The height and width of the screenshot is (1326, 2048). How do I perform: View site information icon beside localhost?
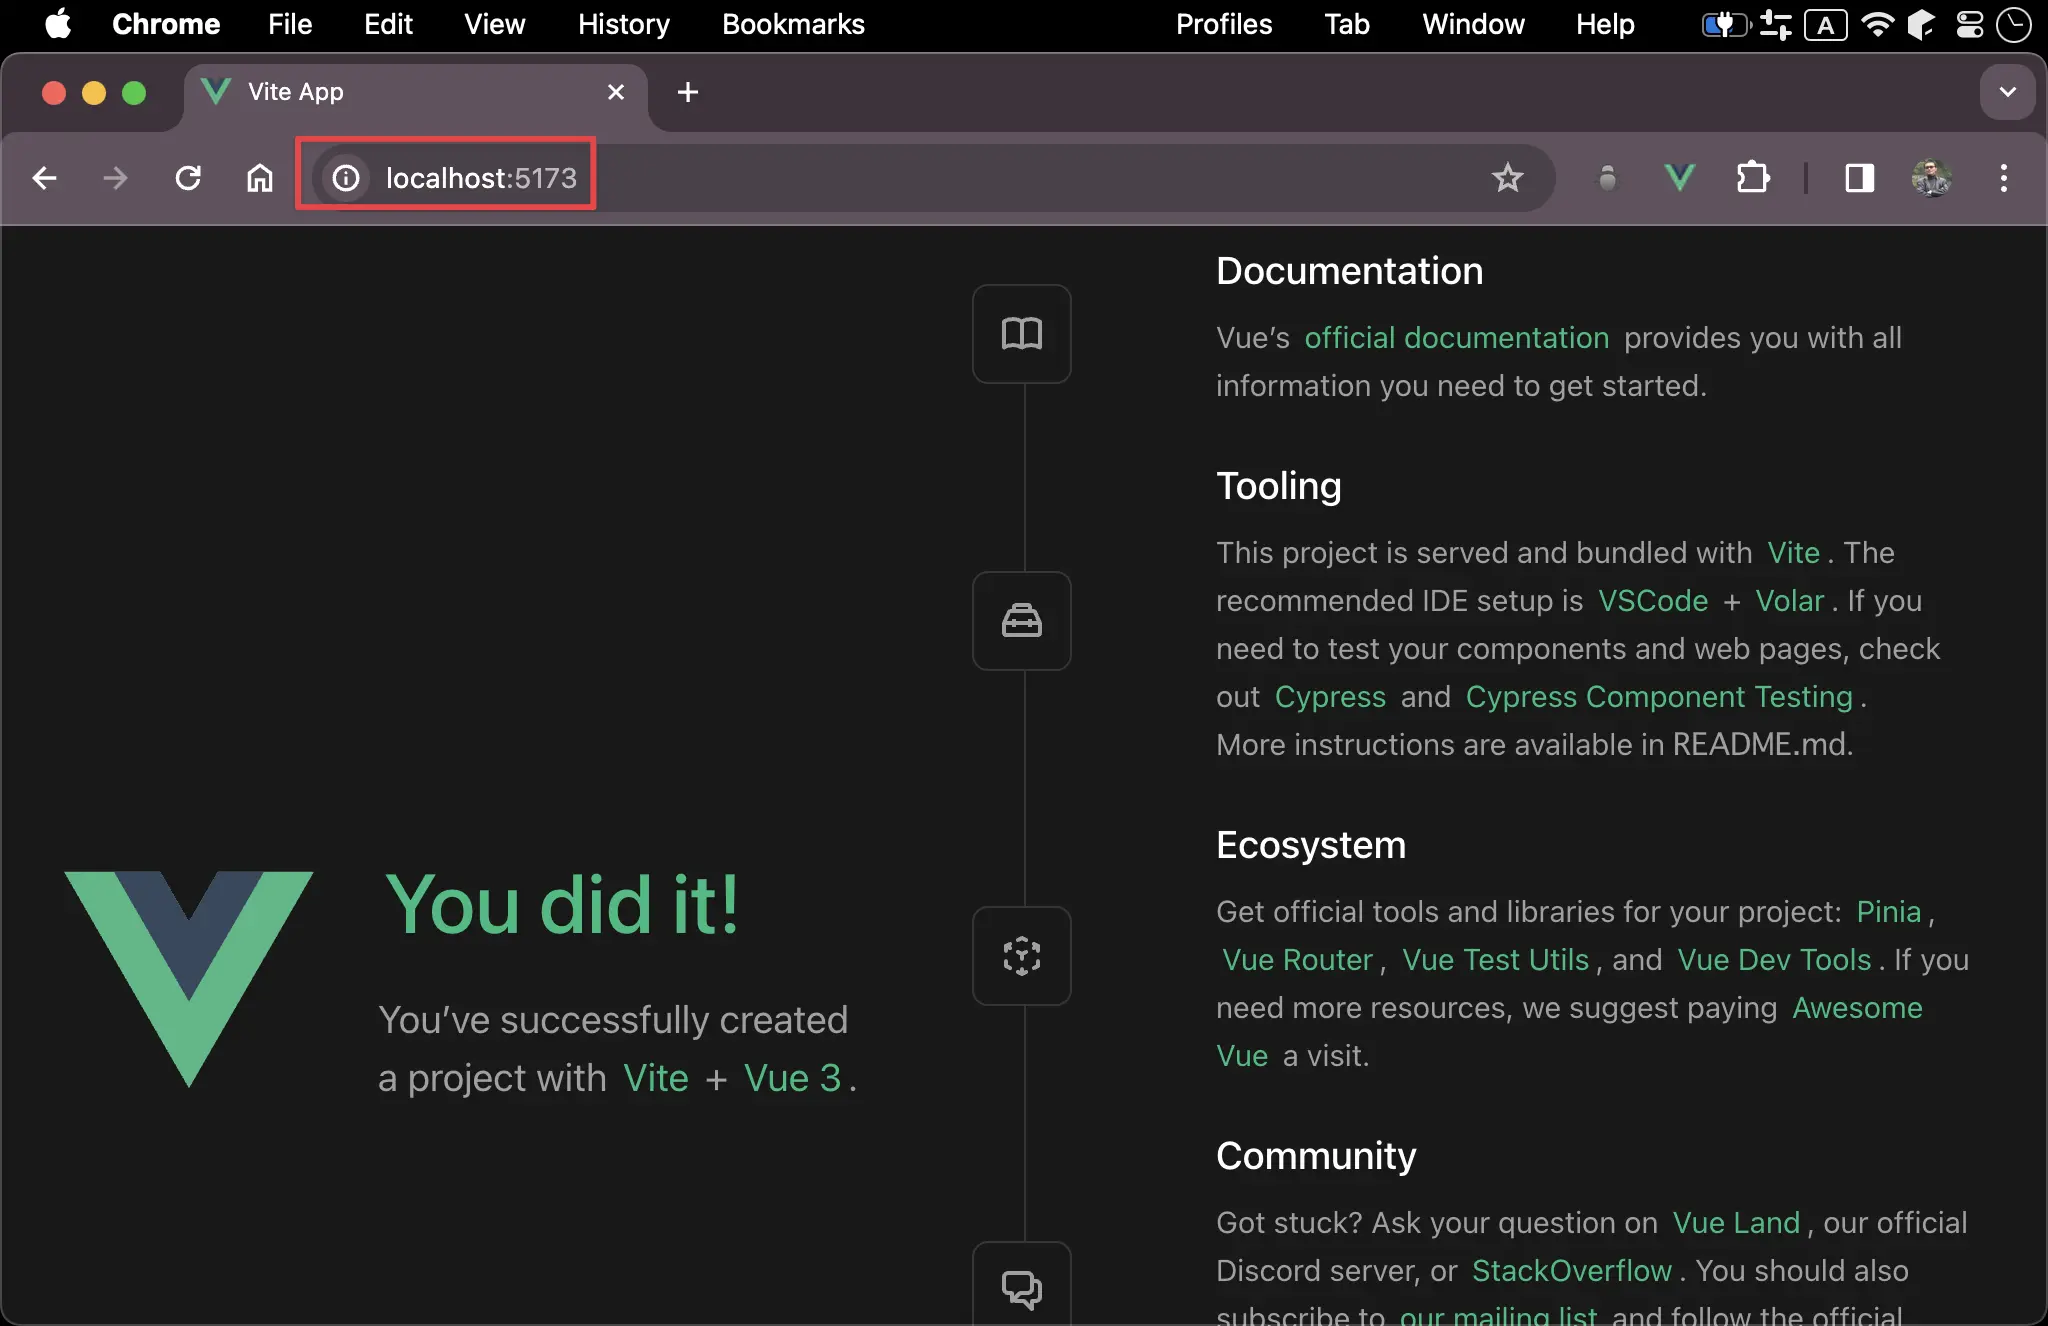click(346, 178)
